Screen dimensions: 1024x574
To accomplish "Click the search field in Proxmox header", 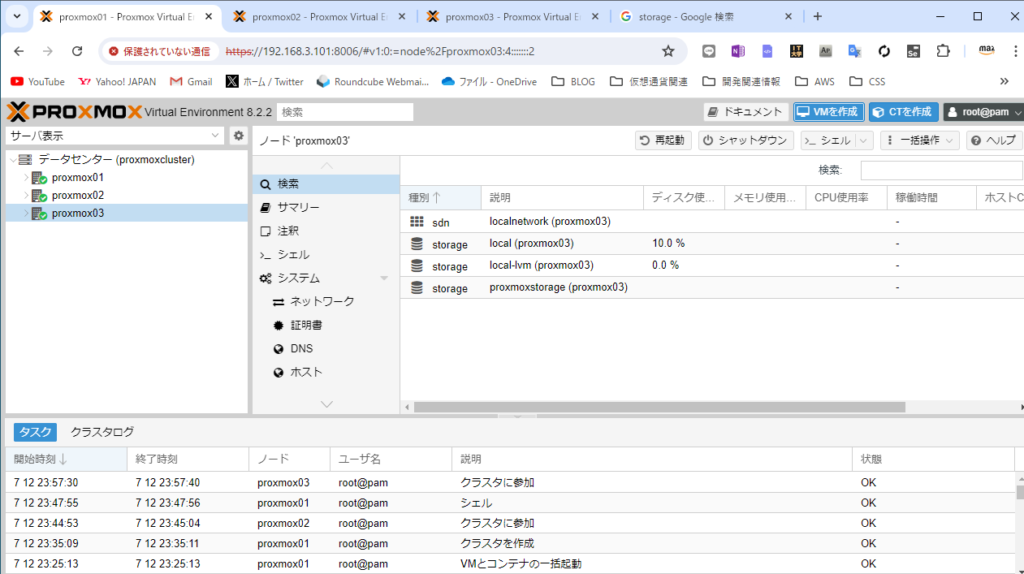I will click(344, 112).
